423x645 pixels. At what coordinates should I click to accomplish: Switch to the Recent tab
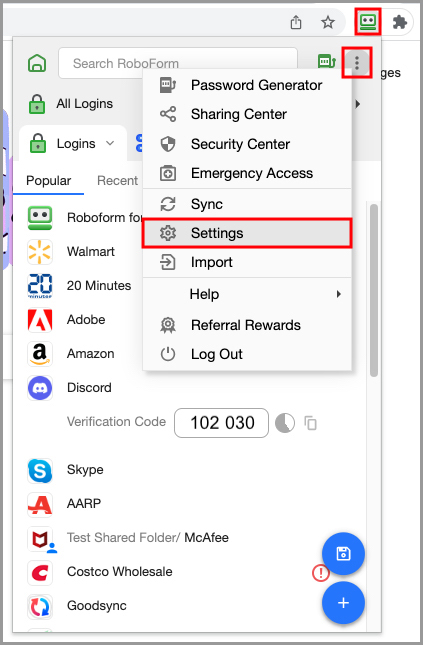[117, 181]
